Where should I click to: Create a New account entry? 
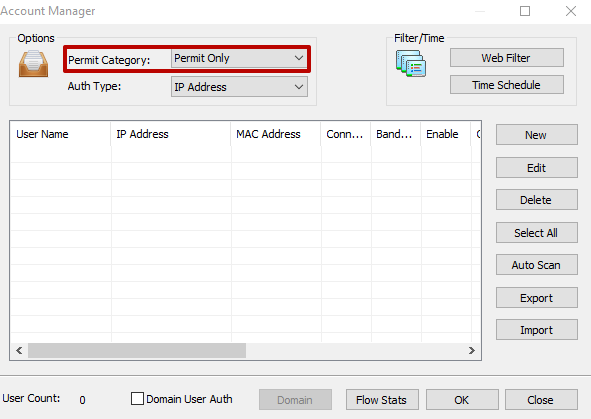coord(536,135)
